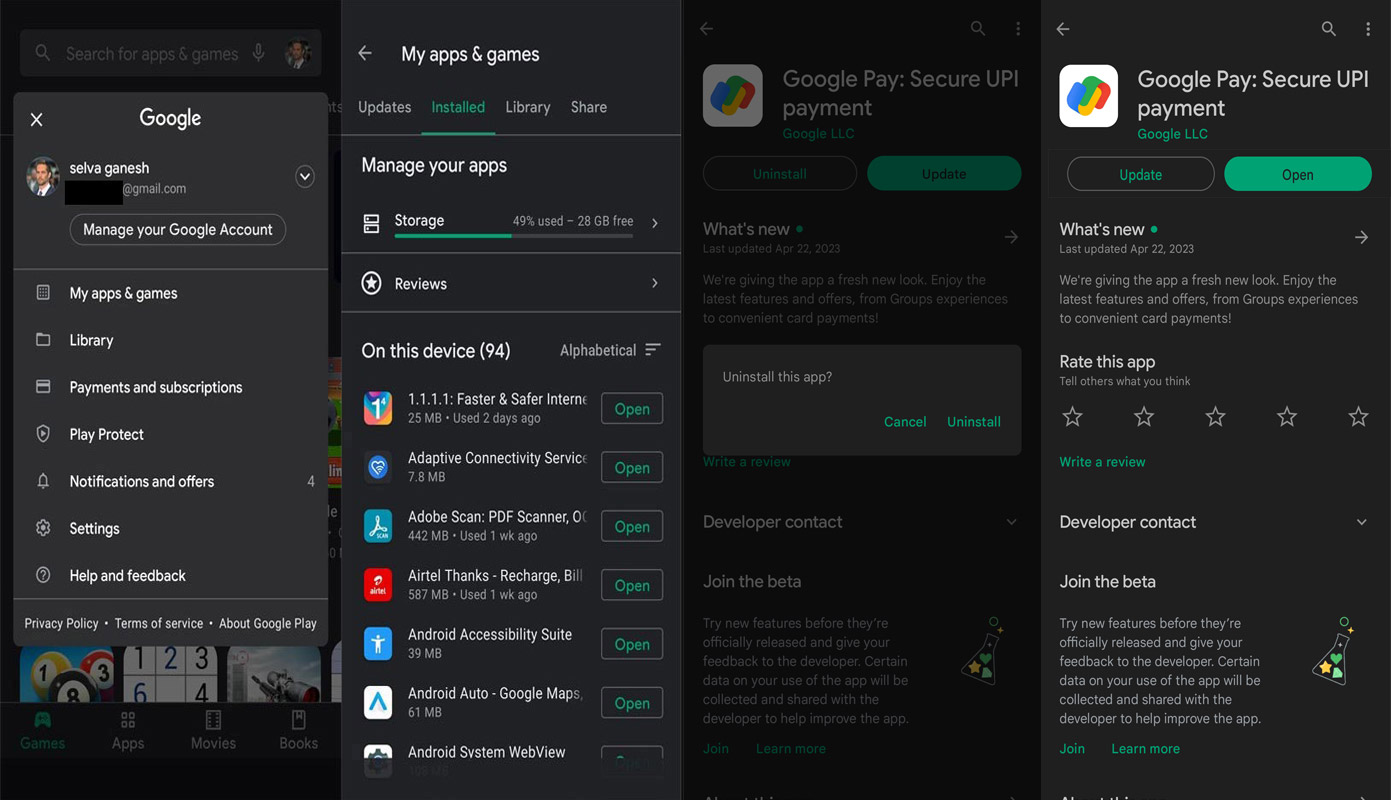Cancel the uninstall dialog
Viewport: 1391px width, 800px height.
click(x=905, y=422)
